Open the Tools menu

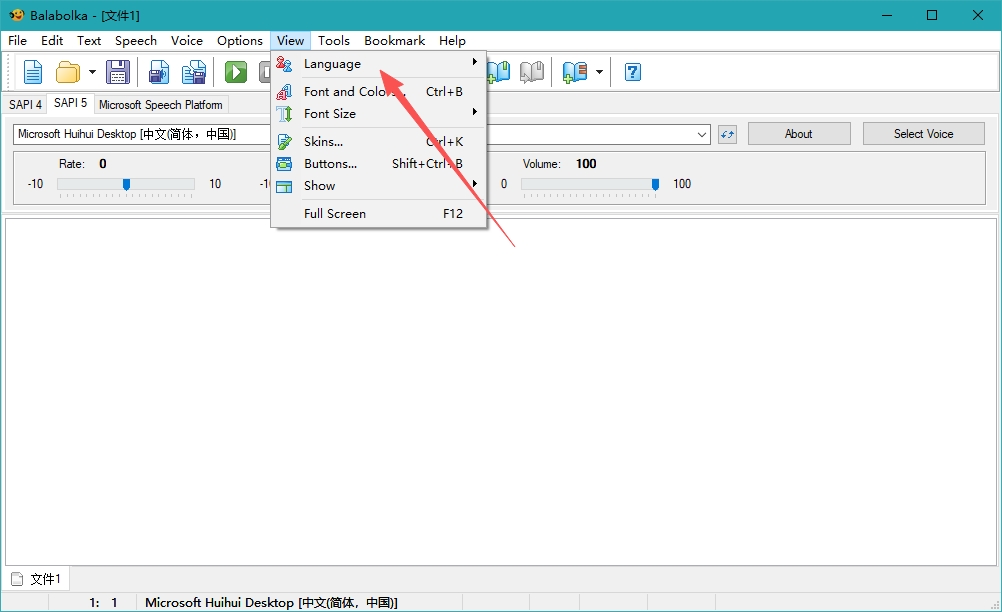point(334,40)
